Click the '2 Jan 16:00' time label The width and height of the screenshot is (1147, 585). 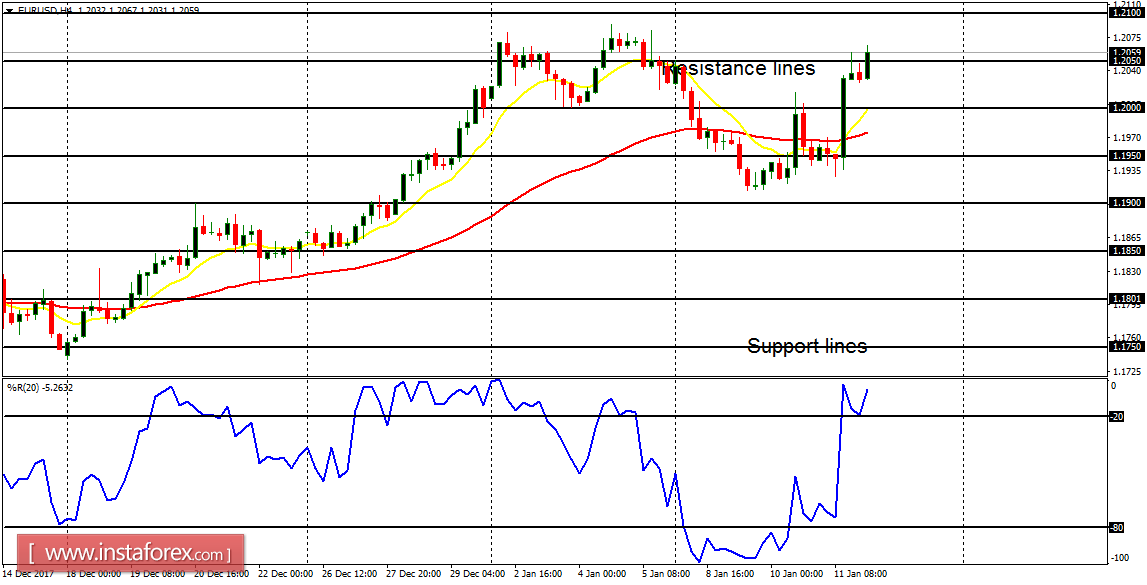pyautogui.click(x=538, y=574)
